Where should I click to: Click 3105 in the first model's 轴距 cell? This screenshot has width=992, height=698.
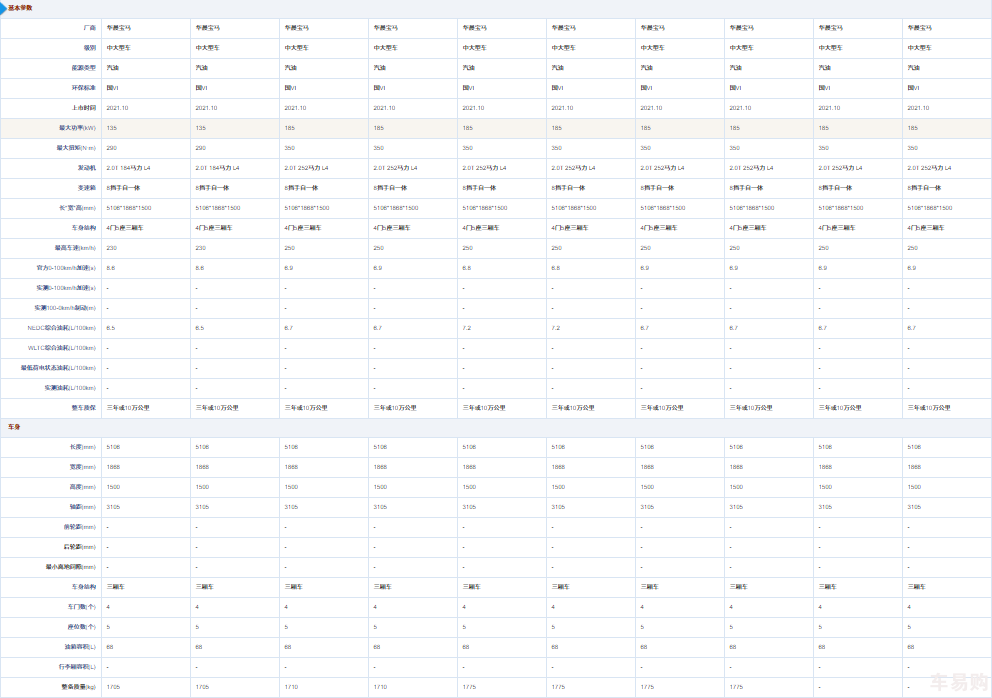coord(113,508)
